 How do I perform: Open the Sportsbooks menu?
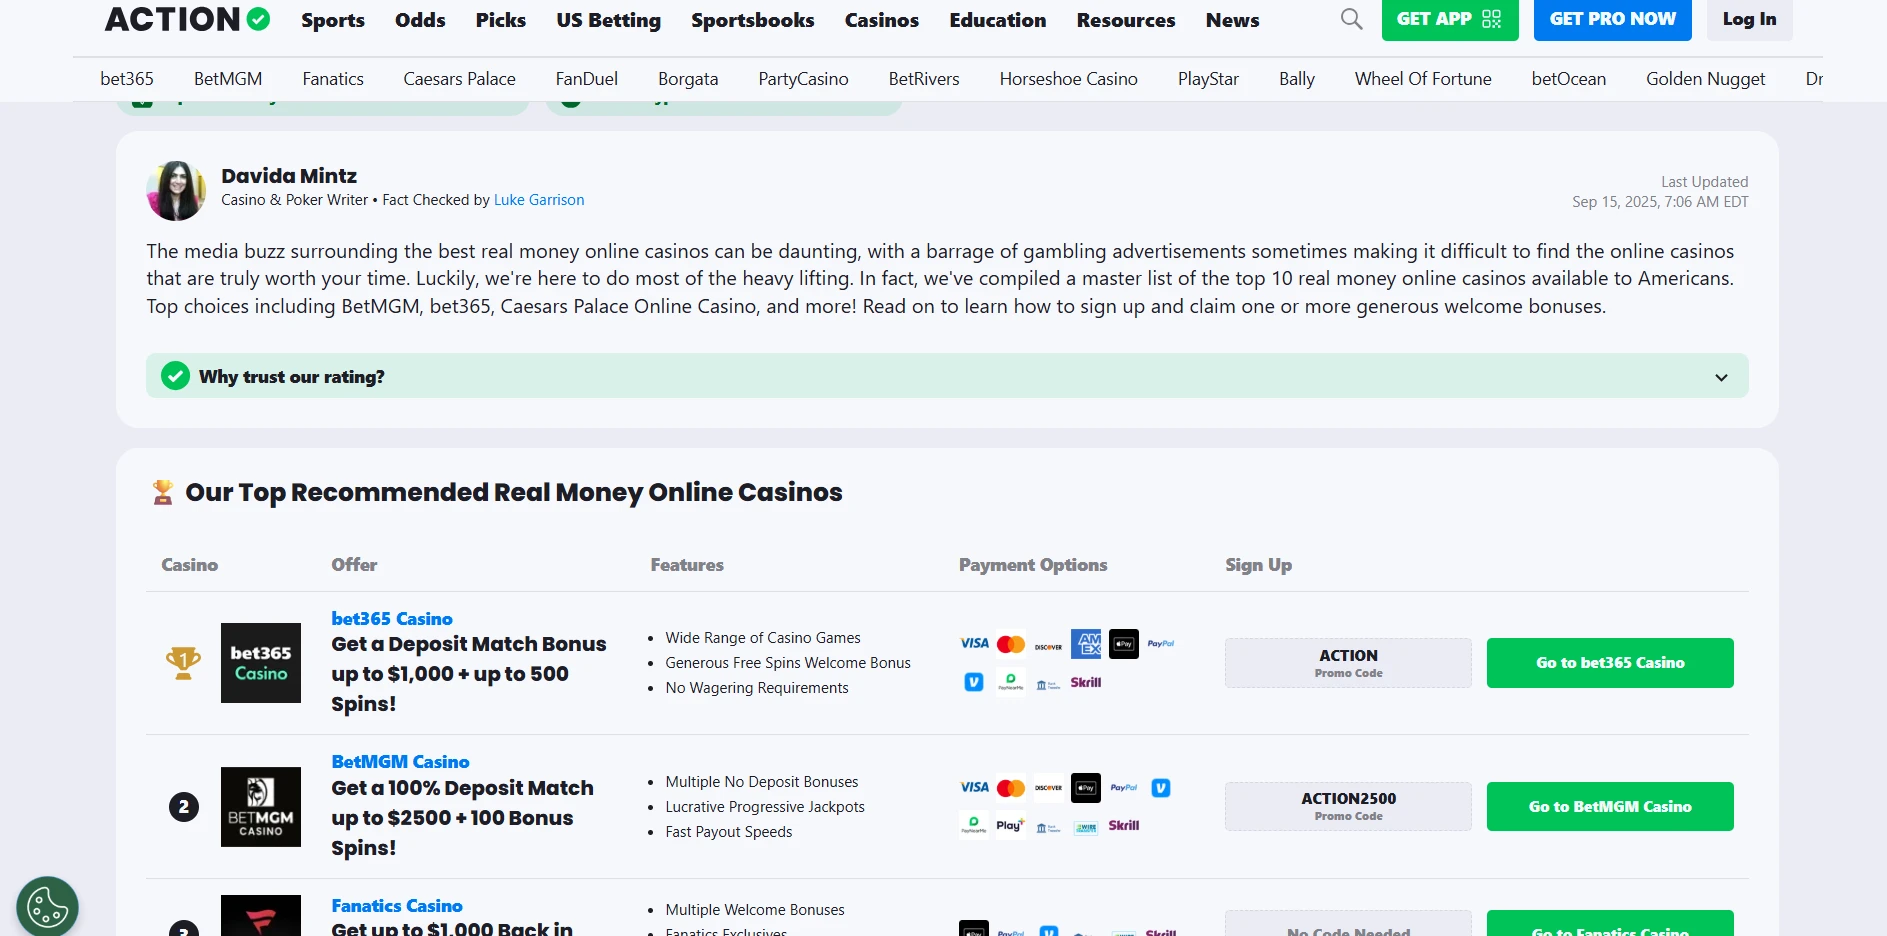click(753, 20)
